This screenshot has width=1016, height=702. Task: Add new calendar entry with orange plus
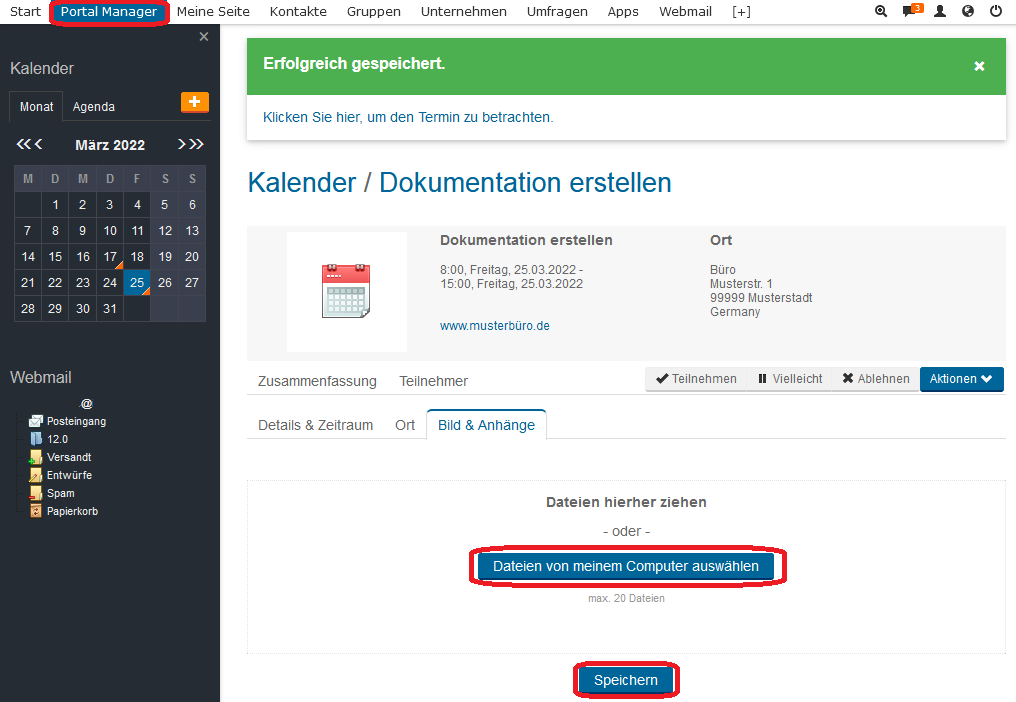(194, 102)
